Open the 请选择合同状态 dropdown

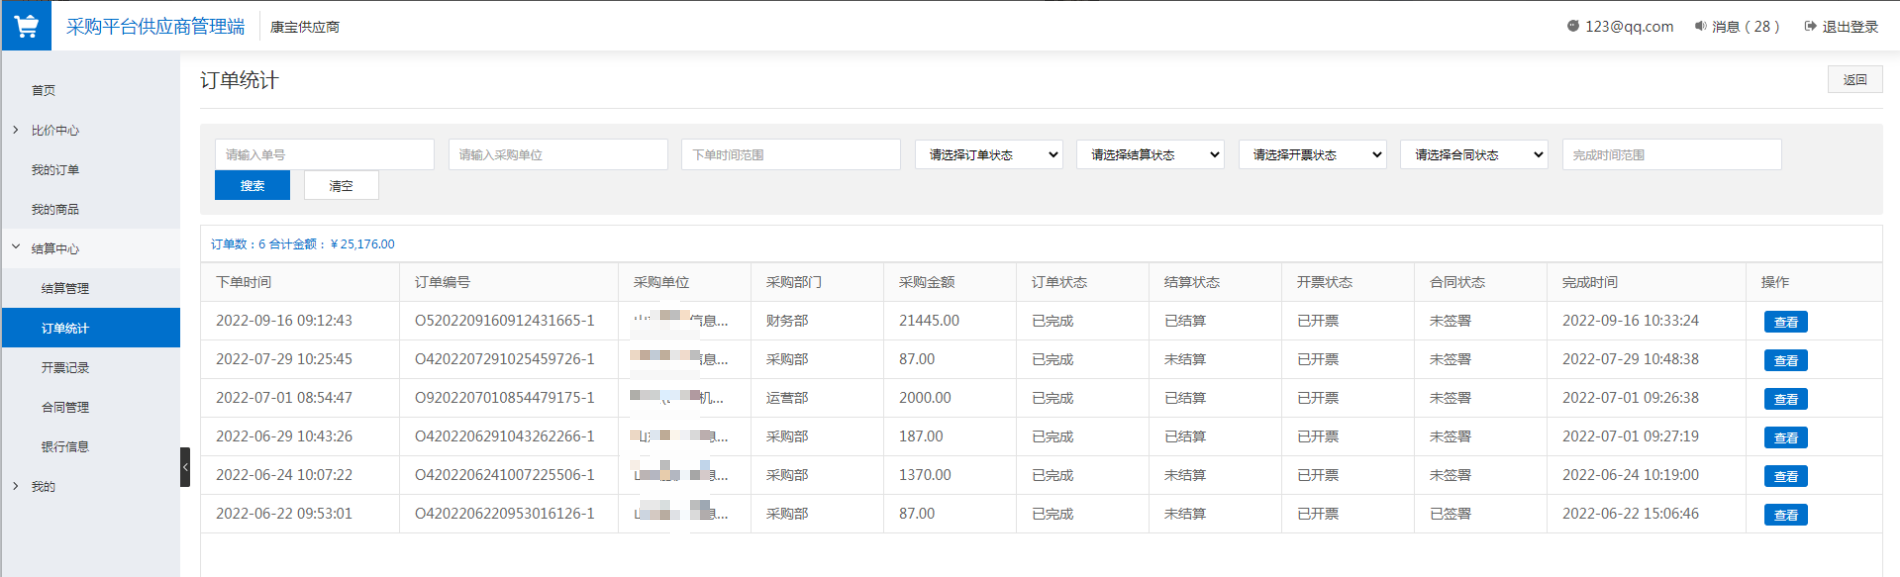1474,154
